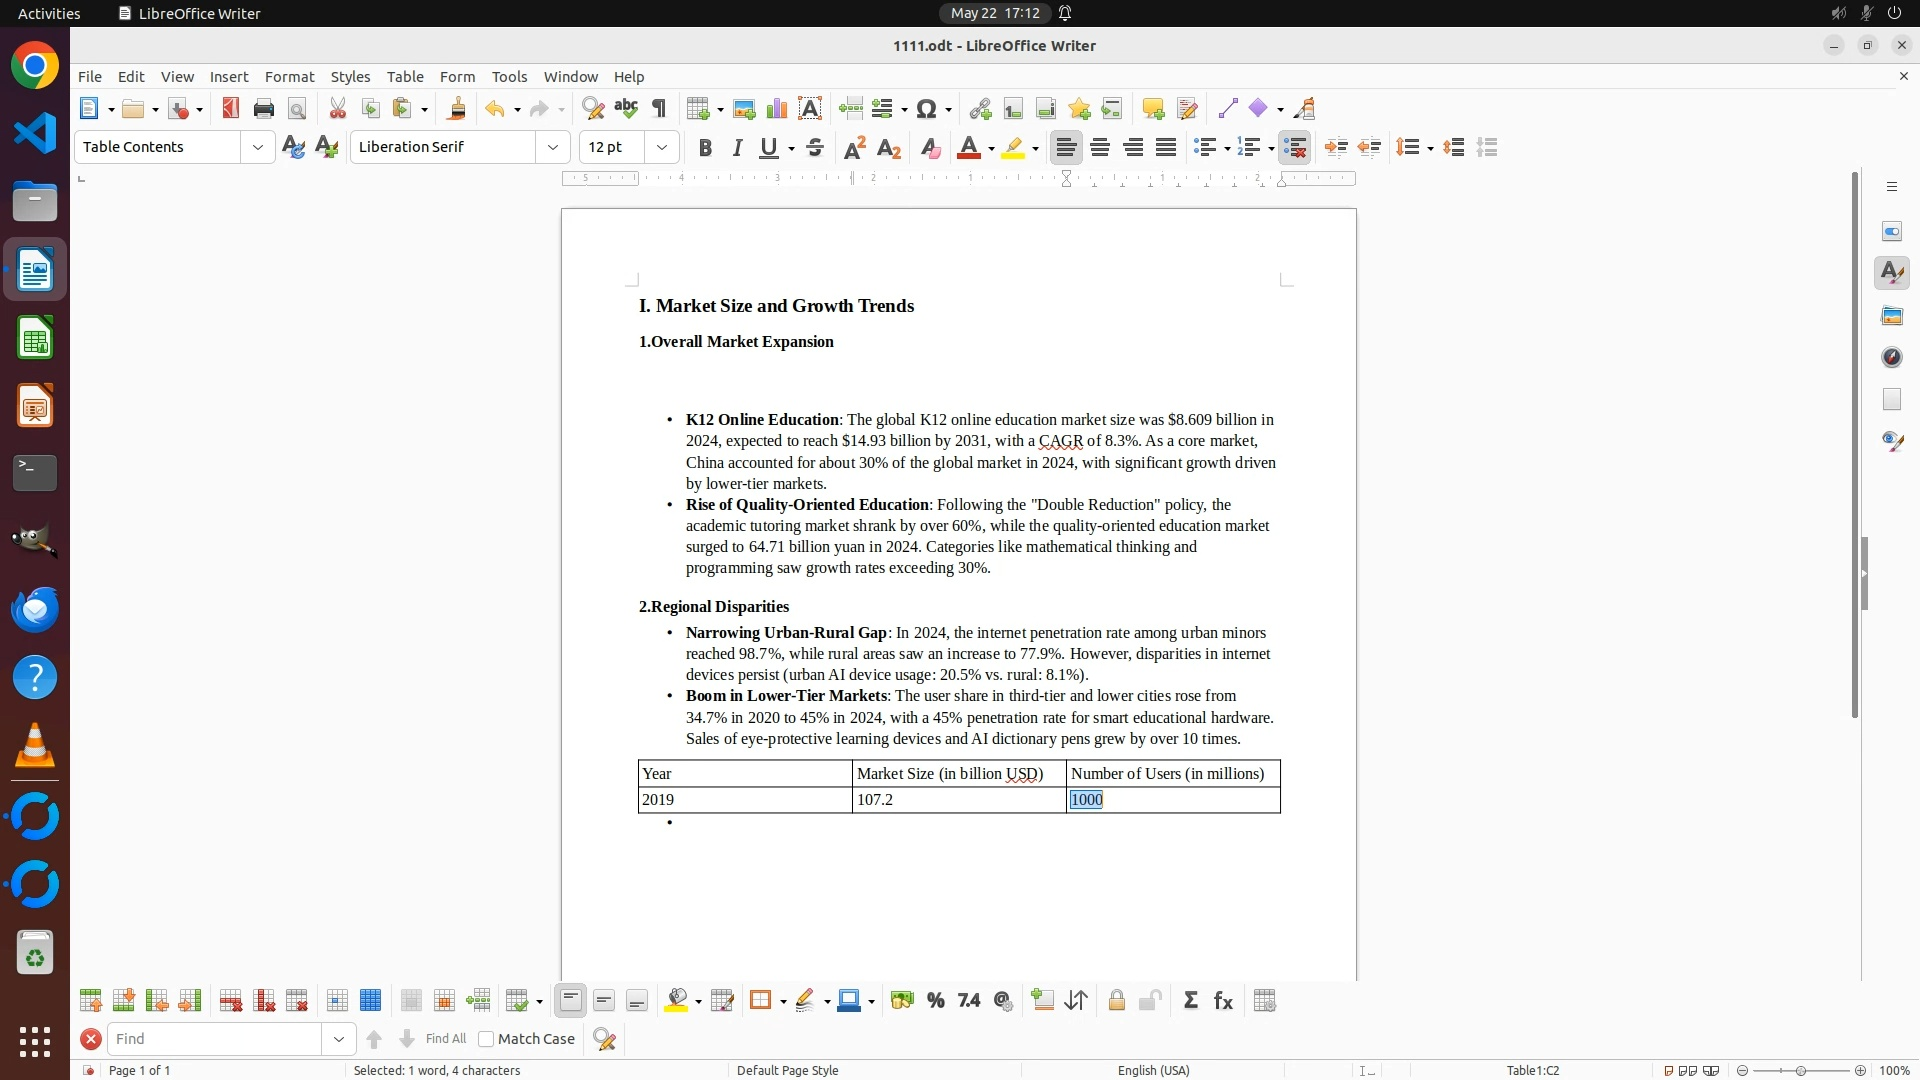Screen dimensions: 1920x1080
Task: Click the Clone Formatting paintbrush icon
Action: (457, 109)
